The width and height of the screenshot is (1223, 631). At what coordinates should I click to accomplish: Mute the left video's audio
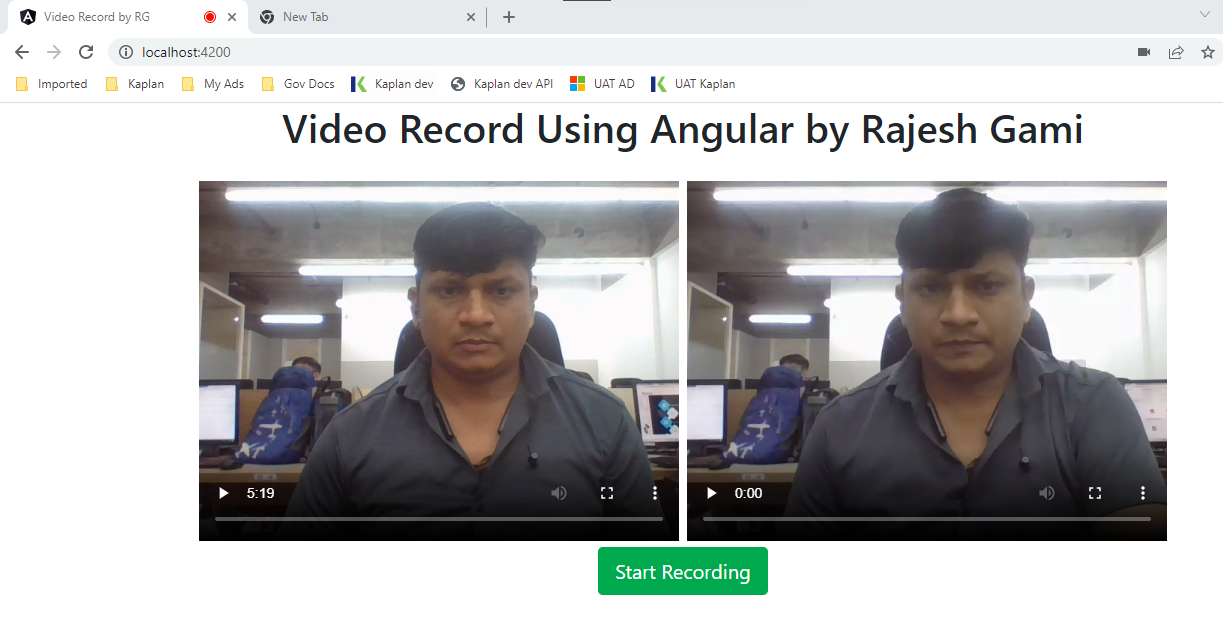[x=559, y=493]
